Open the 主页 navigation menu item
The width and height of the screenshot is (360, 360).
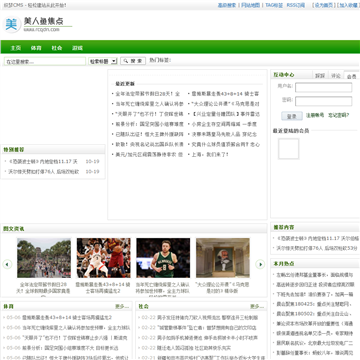(x=16, y=48)
